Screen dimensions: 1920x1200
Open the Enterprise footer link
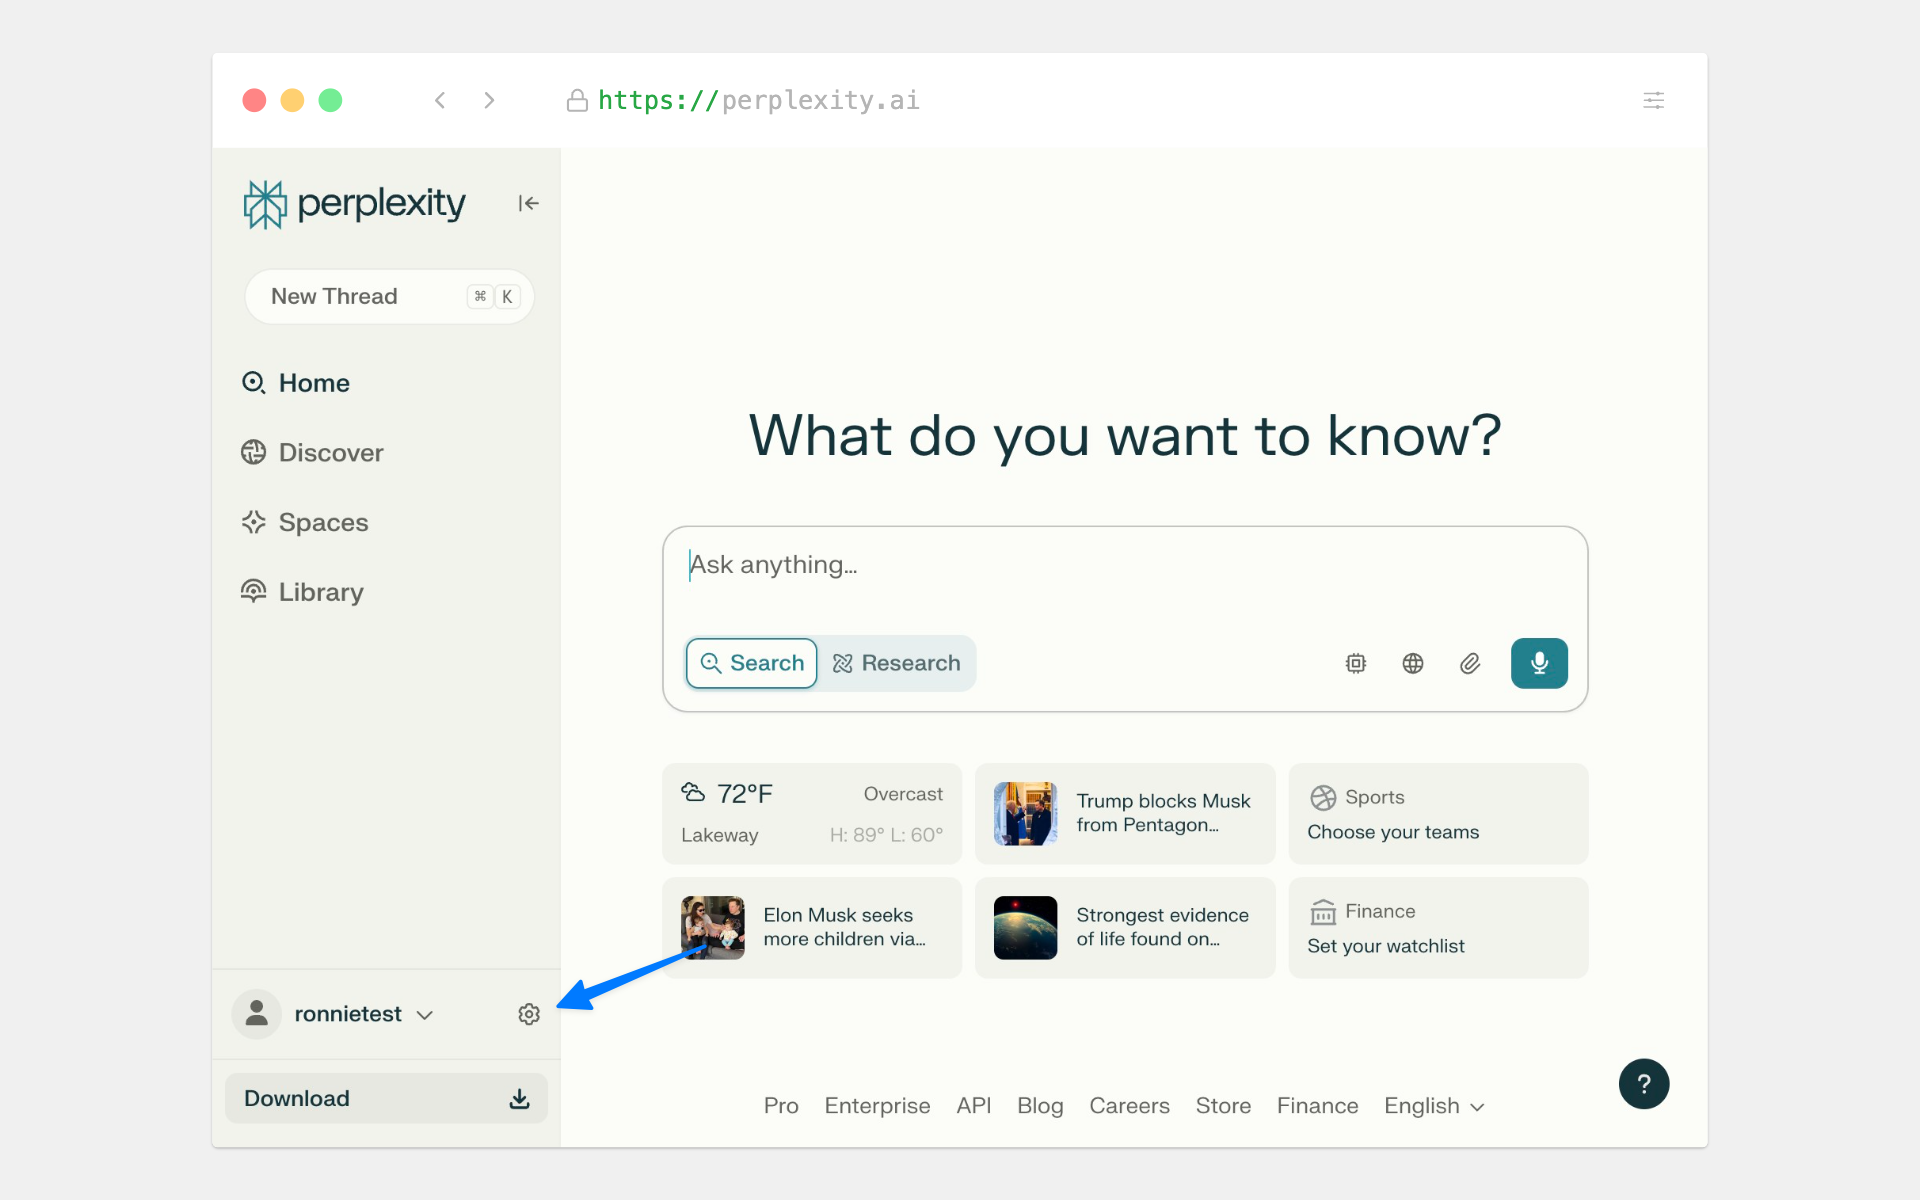877,1106
